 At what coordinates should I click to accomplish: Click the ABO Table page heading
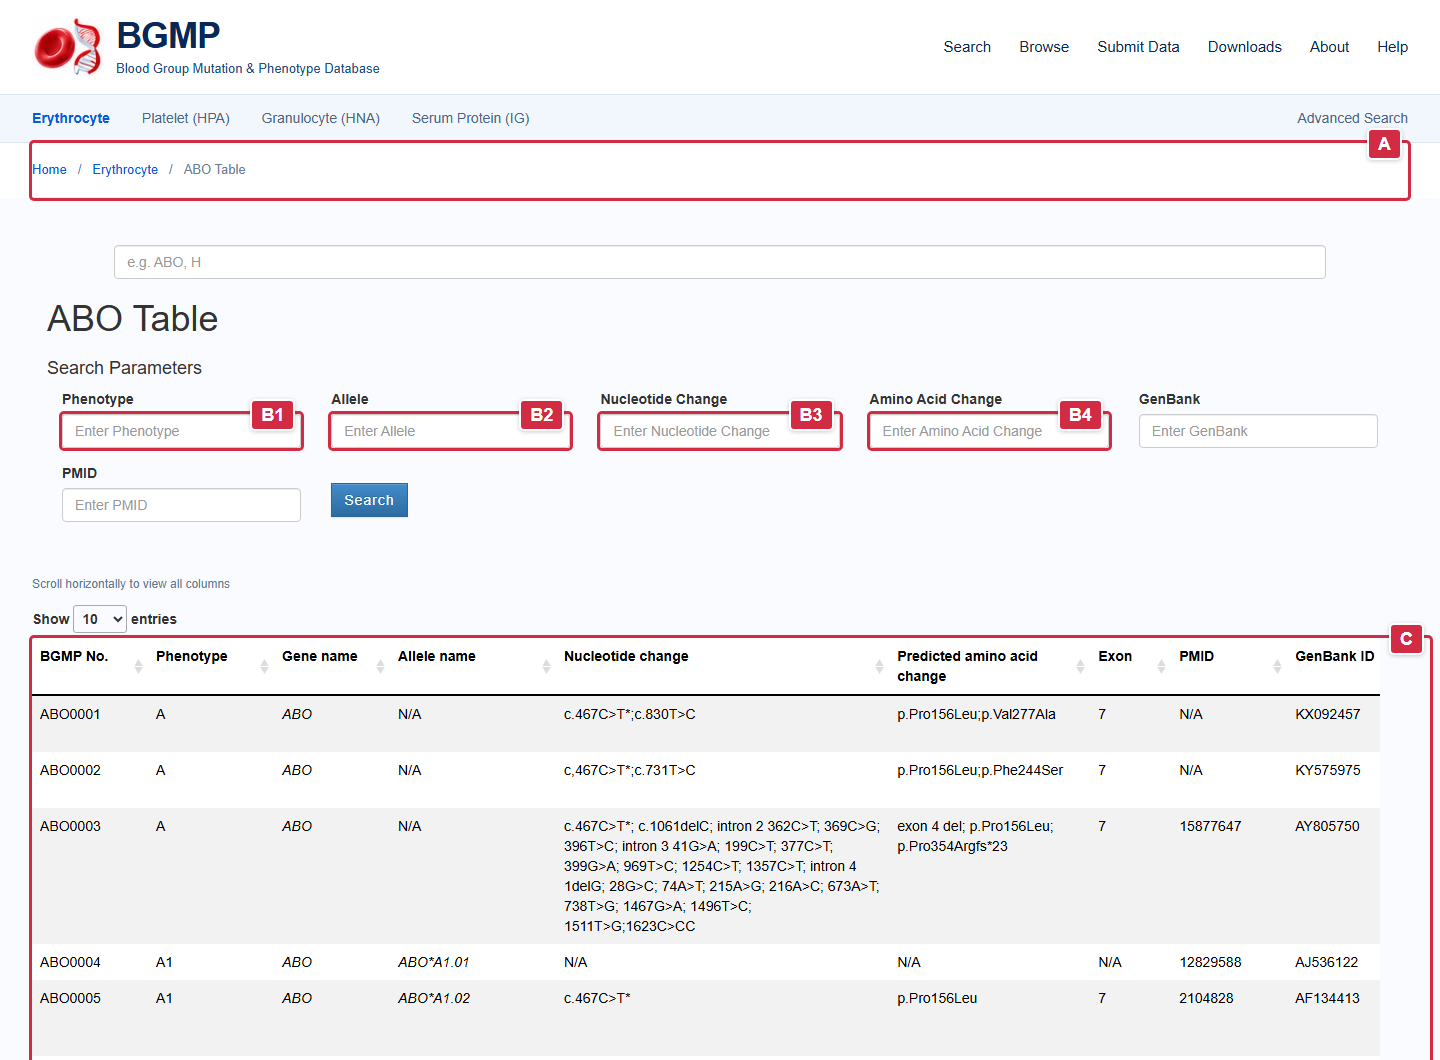tap(133, 319)
